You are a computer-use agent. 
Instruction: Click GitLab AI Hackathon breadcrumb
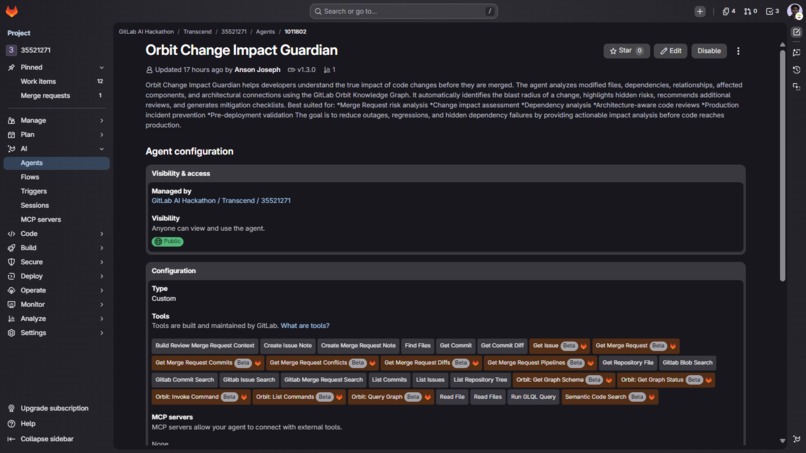pyautogui.click(x=146, y=32)
